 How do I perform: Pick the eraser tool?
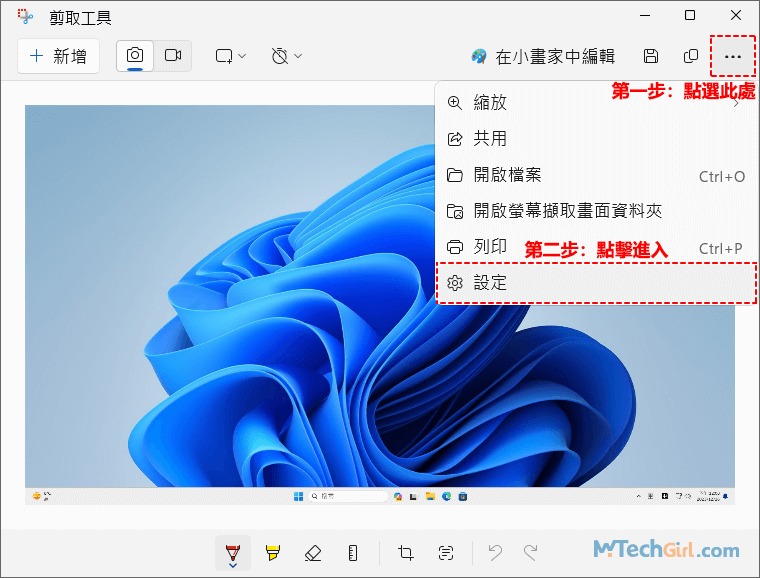point(312,553)
